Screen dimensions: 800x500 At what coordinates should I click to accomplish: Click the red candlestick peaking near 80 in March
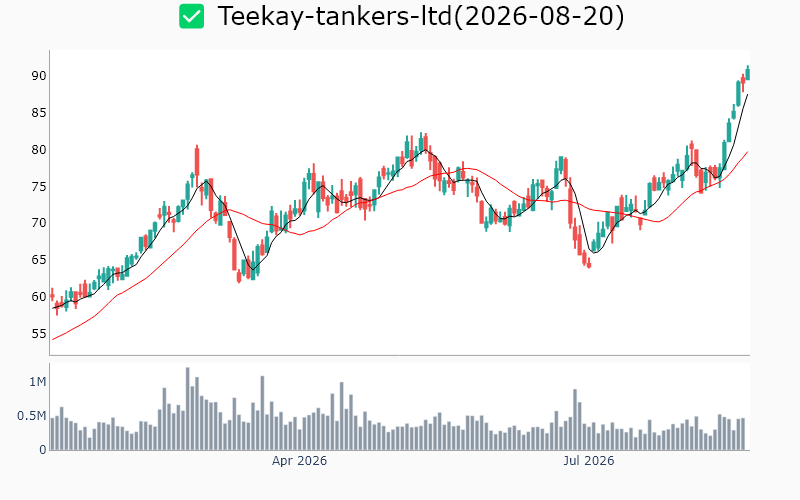point(197,160)
